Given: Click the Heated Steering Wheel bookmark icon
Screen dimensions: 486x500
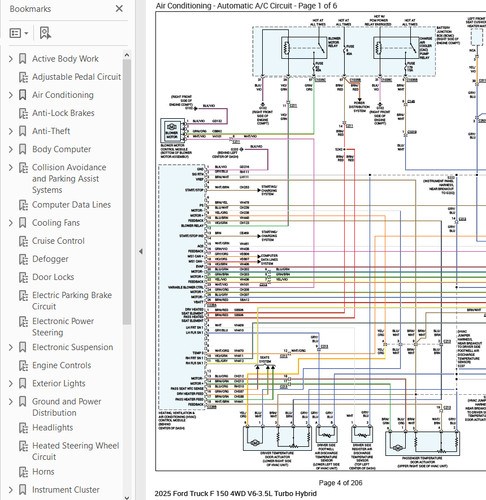Looking at the screenshot, I should pyautogui.click(x=23, y=446).
